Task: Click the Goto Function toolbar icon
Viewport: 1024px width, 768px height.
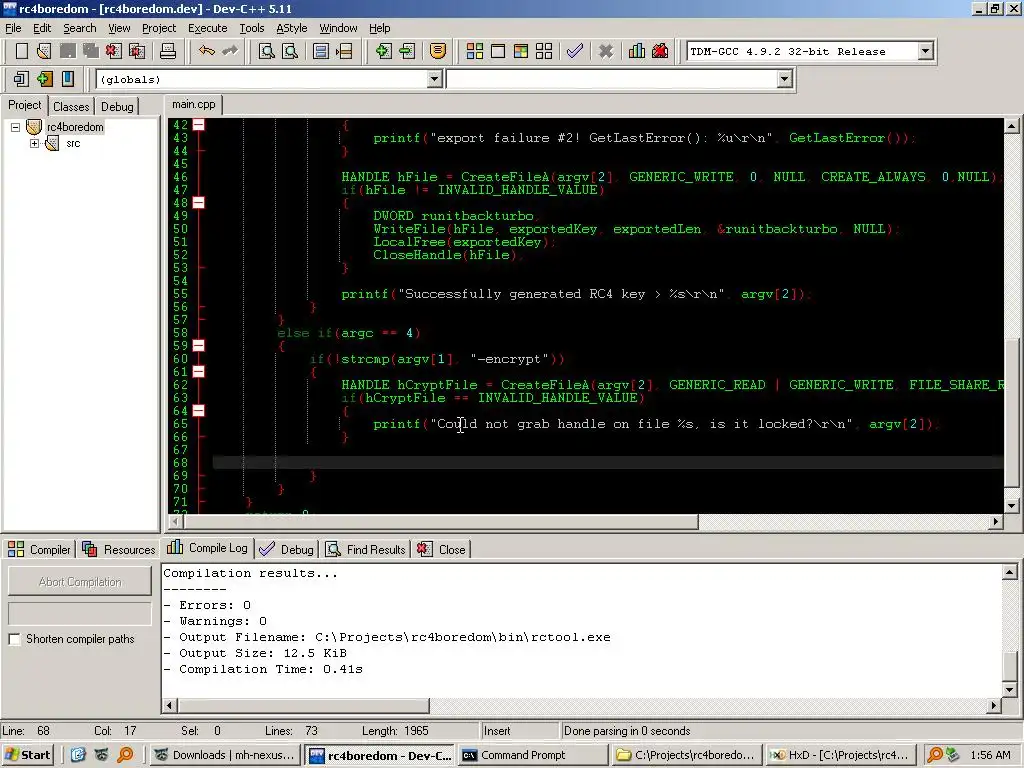Action: point(321,51)
